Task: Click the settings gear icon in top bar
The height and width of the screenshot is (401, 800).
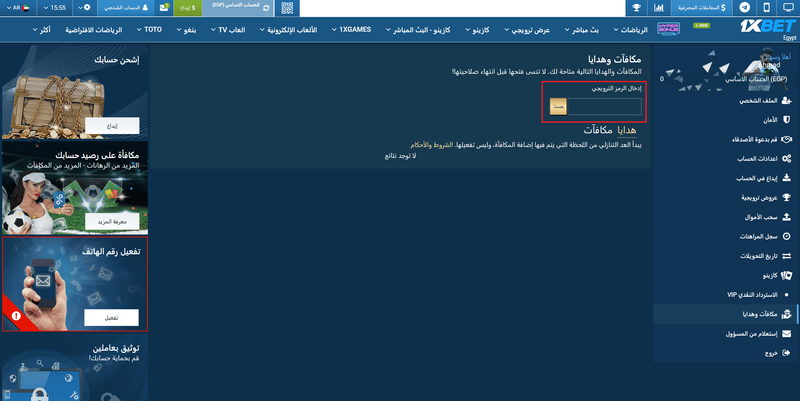Action: (86, 8)
